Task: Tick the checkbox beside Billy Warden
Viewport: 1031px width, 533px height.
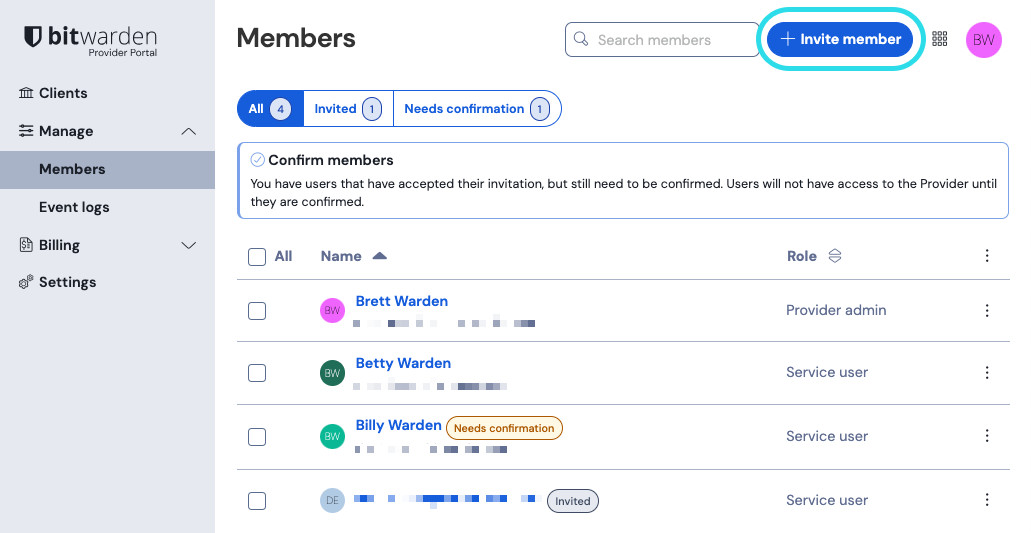Action: click(x=257, y=436)
